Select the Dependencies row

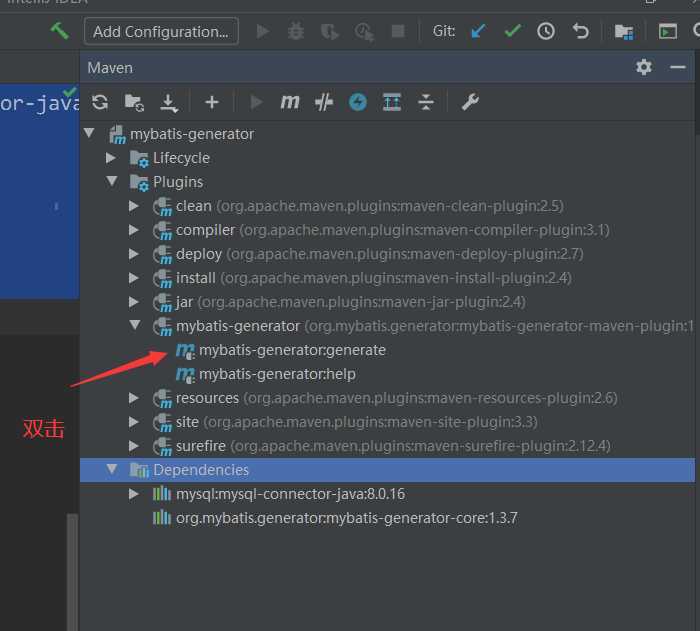(x=387, y=470)
